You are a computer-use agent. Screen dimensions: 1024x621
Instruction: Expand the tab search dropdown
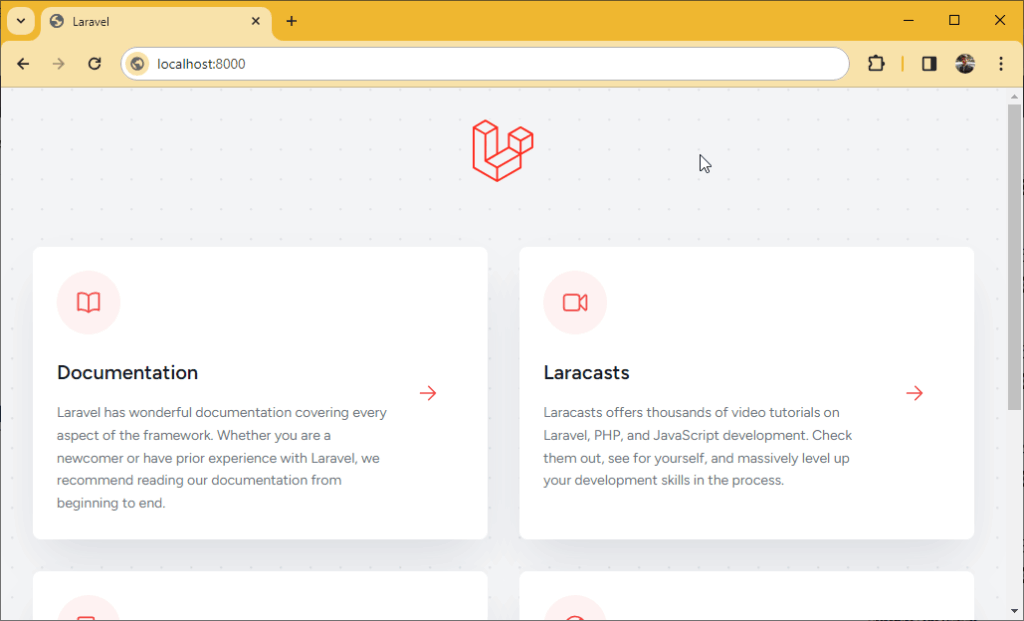click(x=21, y=21)
